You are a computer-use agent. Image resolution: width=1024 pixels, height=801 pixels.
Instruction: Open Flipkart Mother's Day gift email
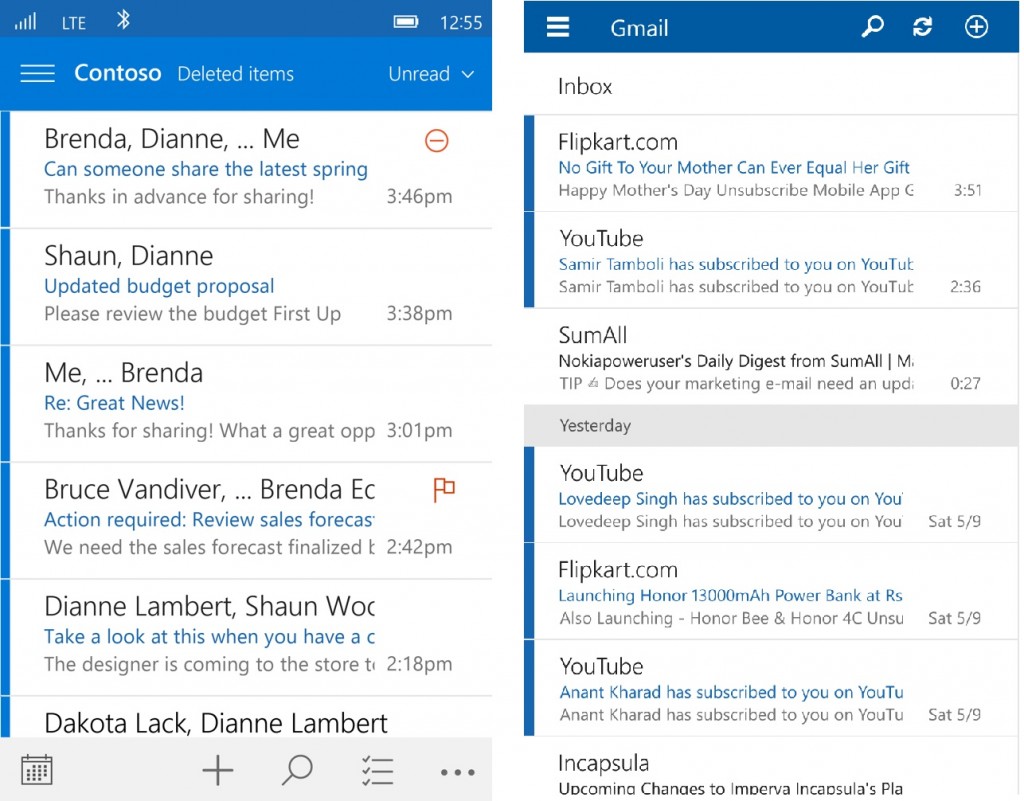click(x=771, y=164)
